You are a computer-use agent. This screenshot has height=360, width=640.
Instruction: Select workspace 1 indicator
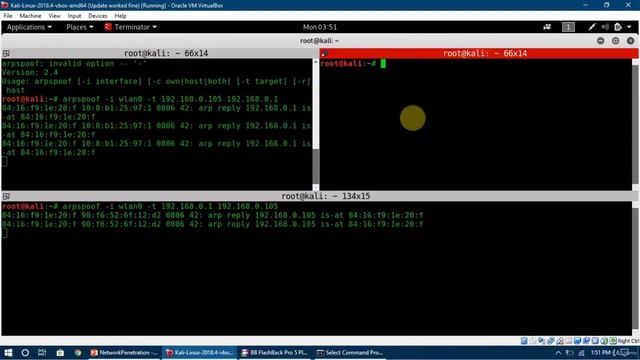pyautogui.click(x=568, y=27)
